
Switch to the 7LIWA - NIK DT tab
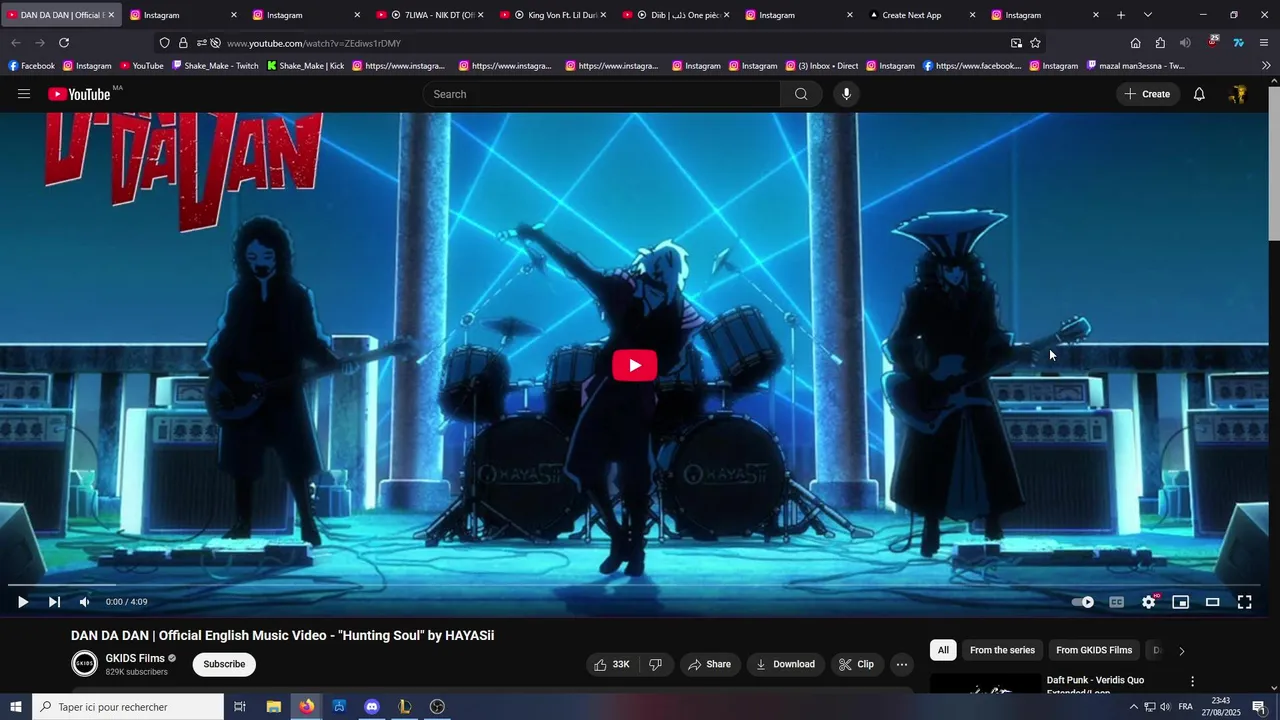click(x=430, y=15)
